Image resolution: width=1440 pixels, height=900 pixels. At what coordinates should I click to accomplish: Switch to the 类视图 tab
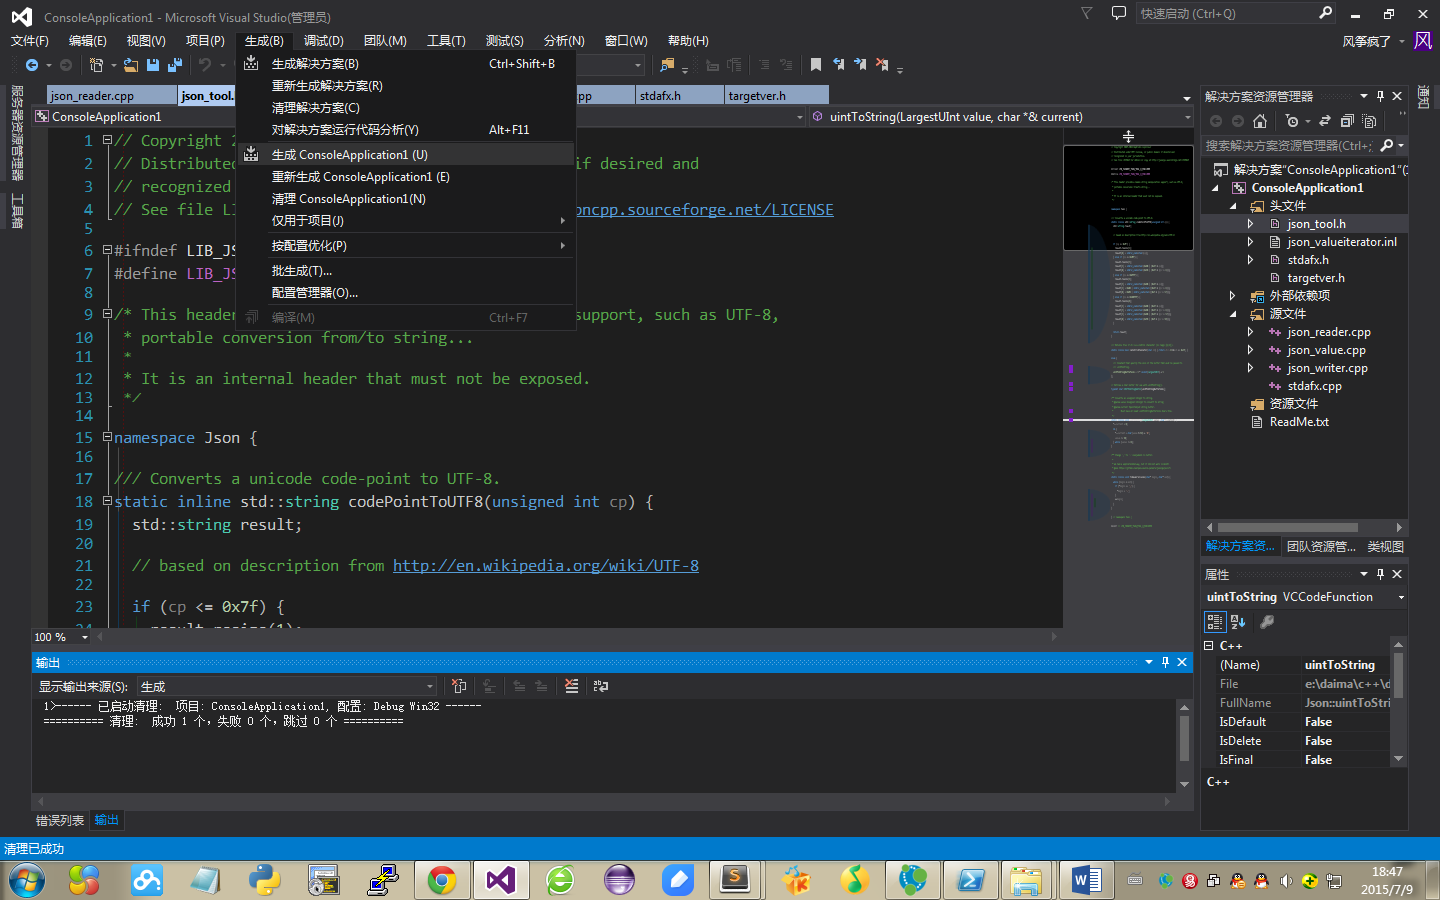[1386, 546]
